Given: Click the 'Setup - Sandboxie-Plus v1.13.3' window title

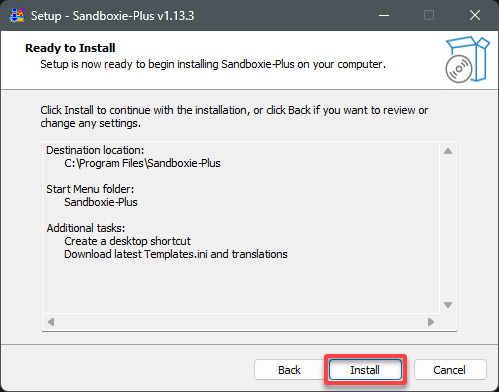Looking at the screenshot, I should point(112,16).
